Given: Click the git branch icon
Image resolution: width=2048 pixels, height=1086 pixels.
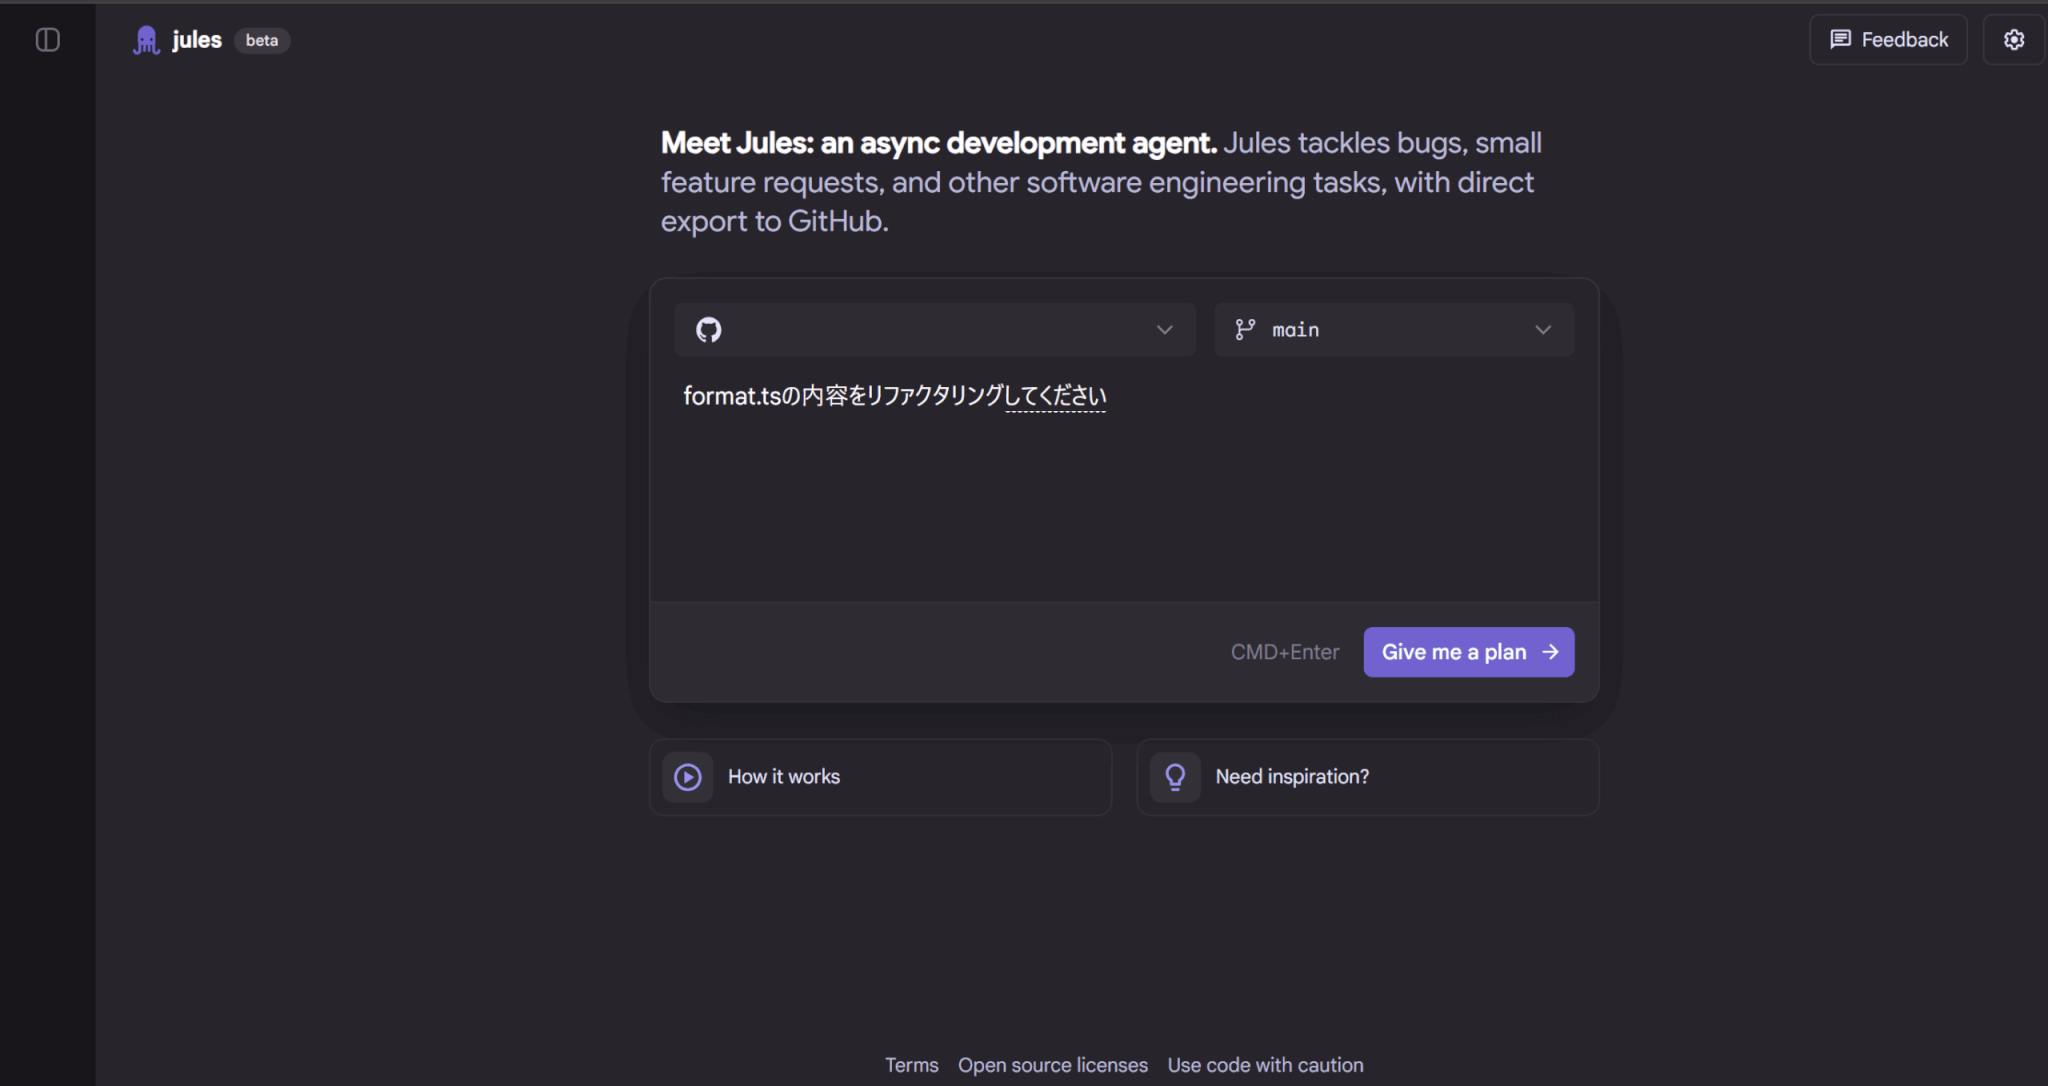Looking at the screenshot, I should pos(1245,330).
